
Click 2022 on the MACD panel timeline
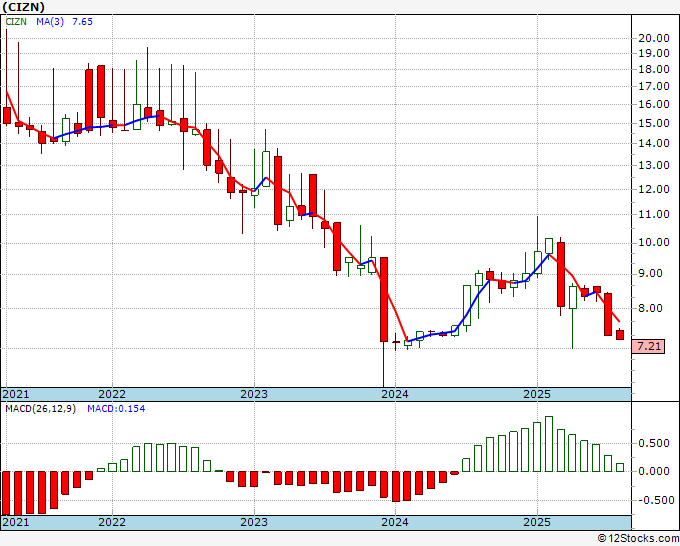(x=112, y=522)
